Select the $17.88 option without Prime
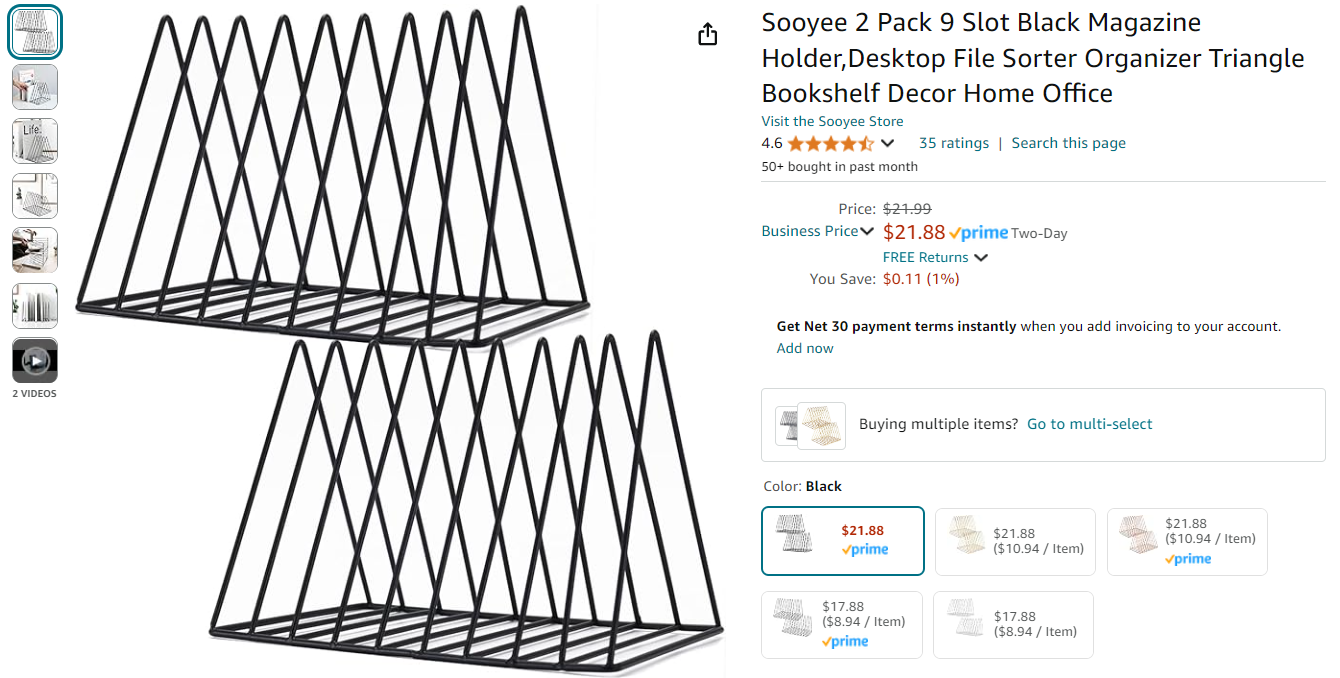Image resolution: width=1340 pixels, height=678 pixels. point(1012,624)
